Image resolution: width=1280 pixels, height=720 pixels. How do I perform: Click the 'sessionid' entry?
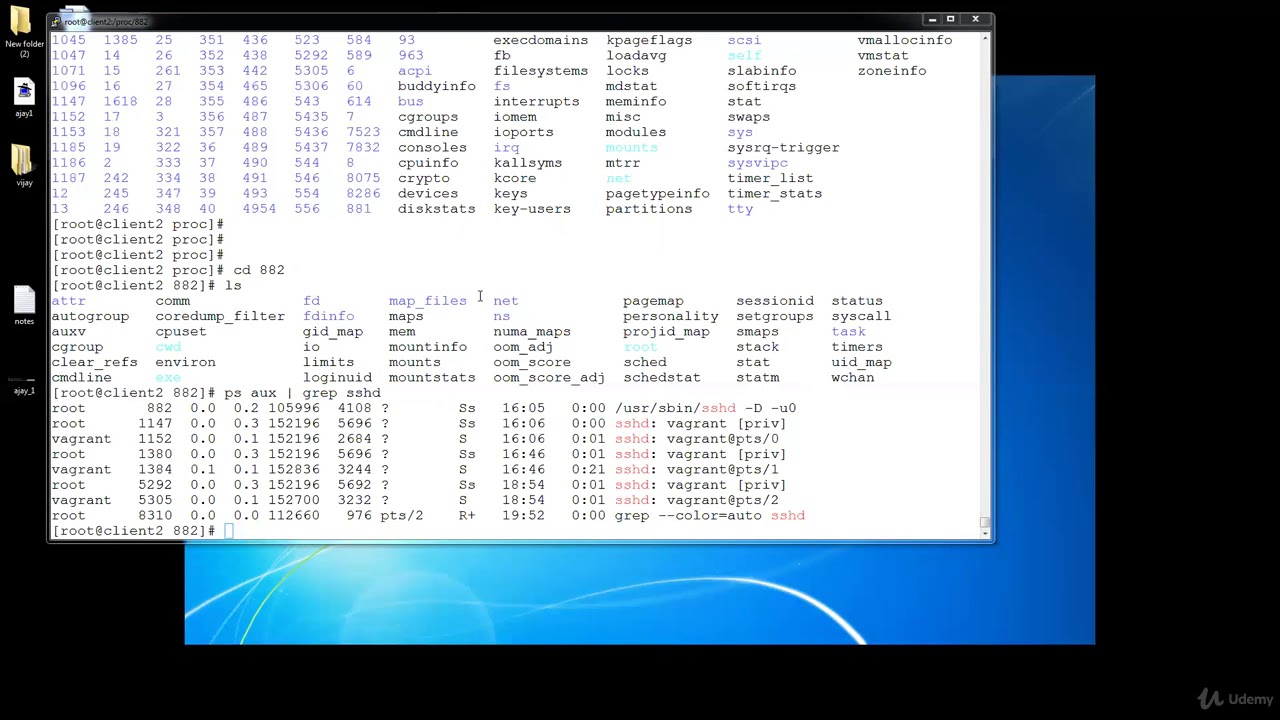(775, 300)
